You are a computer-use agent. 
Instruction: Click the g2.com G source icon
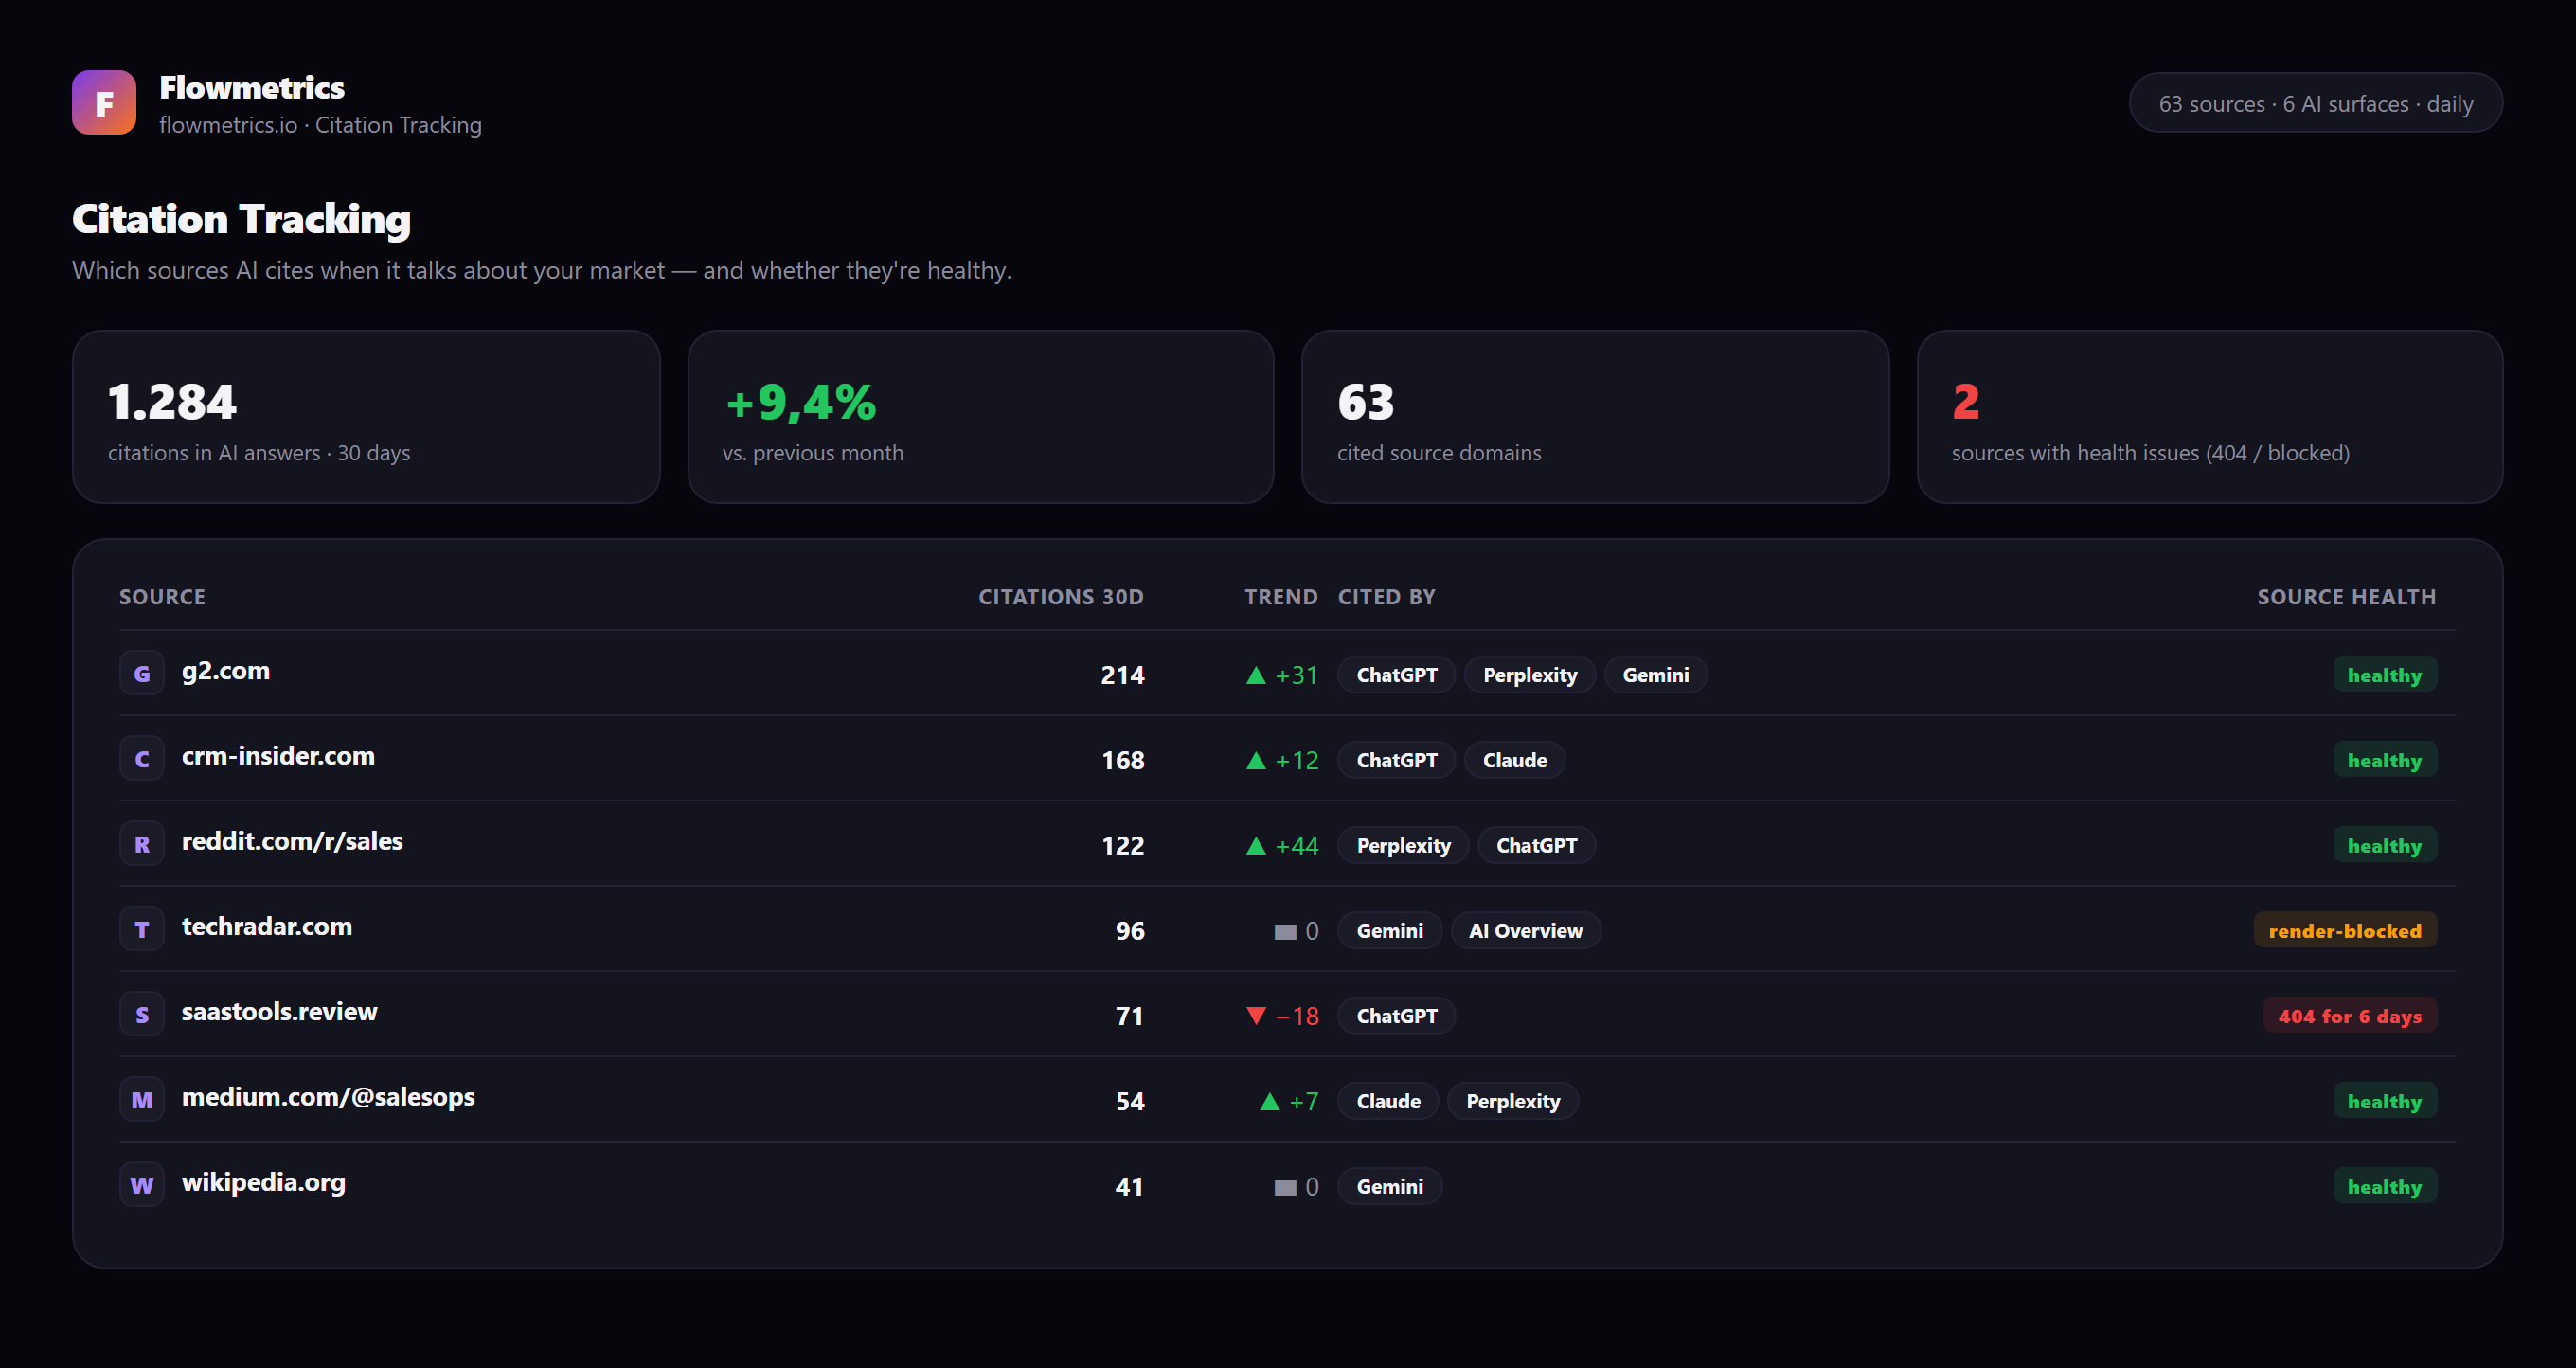click(142, 674)
